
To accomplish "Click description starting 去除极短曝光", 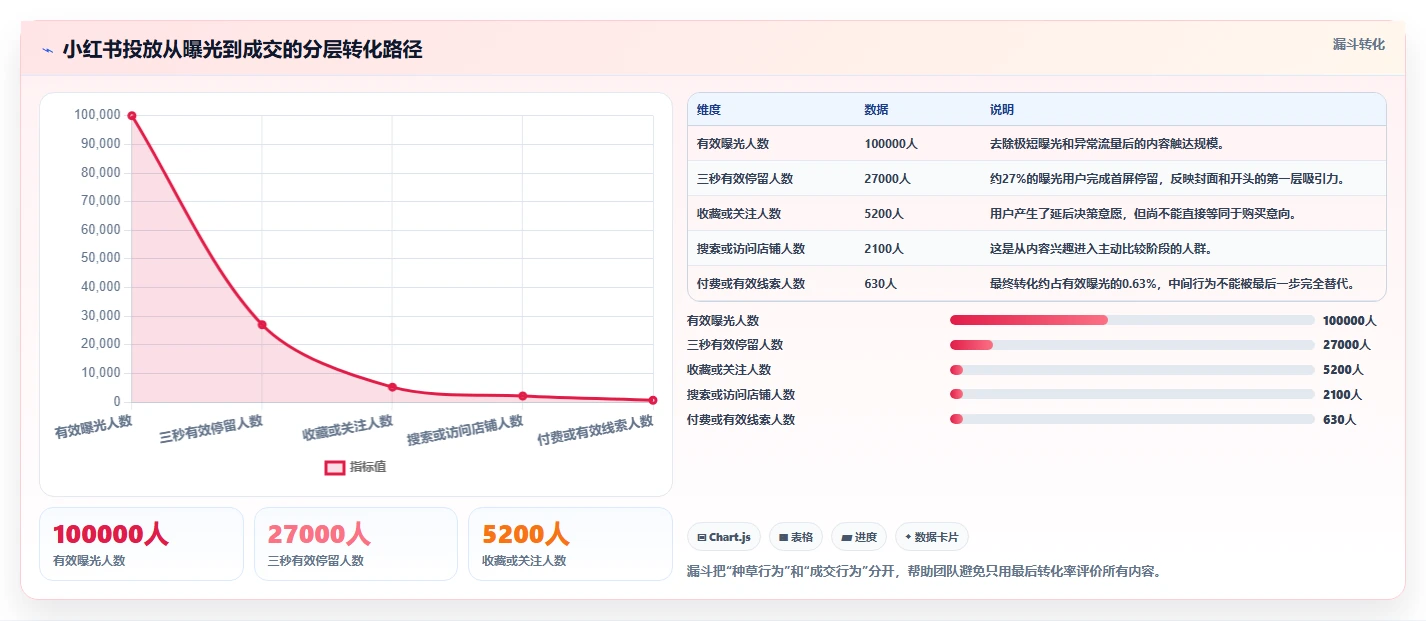I will pyautogui.click(x=1107, y=144).
